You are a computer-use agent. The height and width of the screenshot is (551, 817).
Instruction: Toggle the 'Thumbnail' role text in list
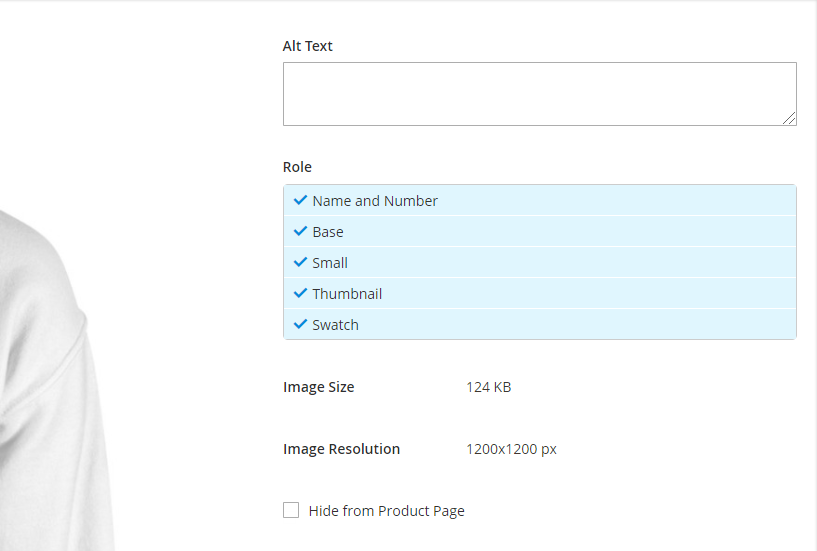tap(347, 294)
